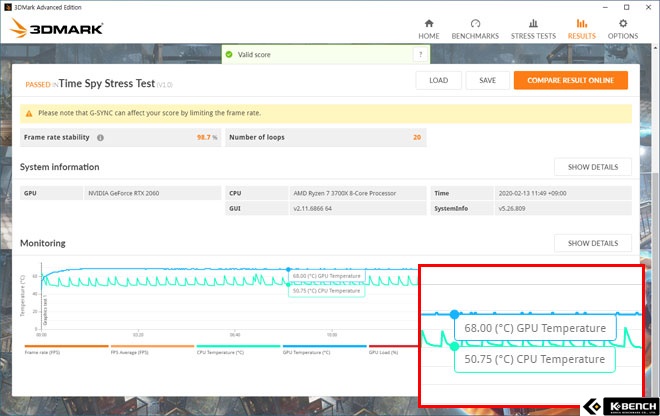Click the SAVE button

click(x=487, y=80)
